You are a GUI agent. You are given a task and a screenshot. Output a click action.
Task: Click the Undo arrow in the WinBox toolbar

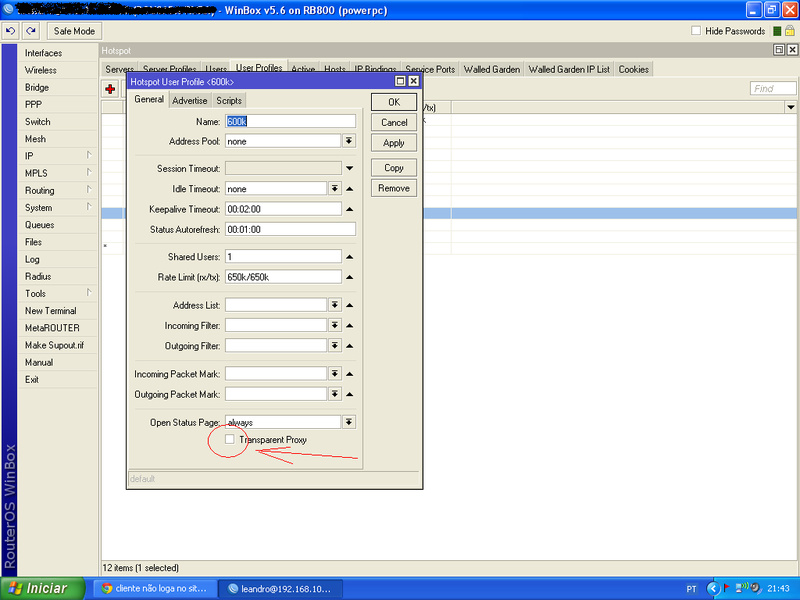pos(10,31)
